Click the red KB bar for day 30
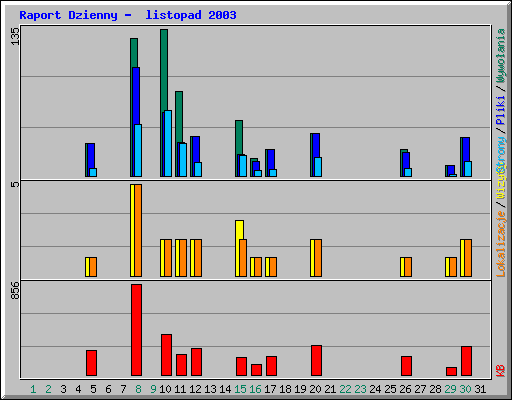 (x=466, y=361)
